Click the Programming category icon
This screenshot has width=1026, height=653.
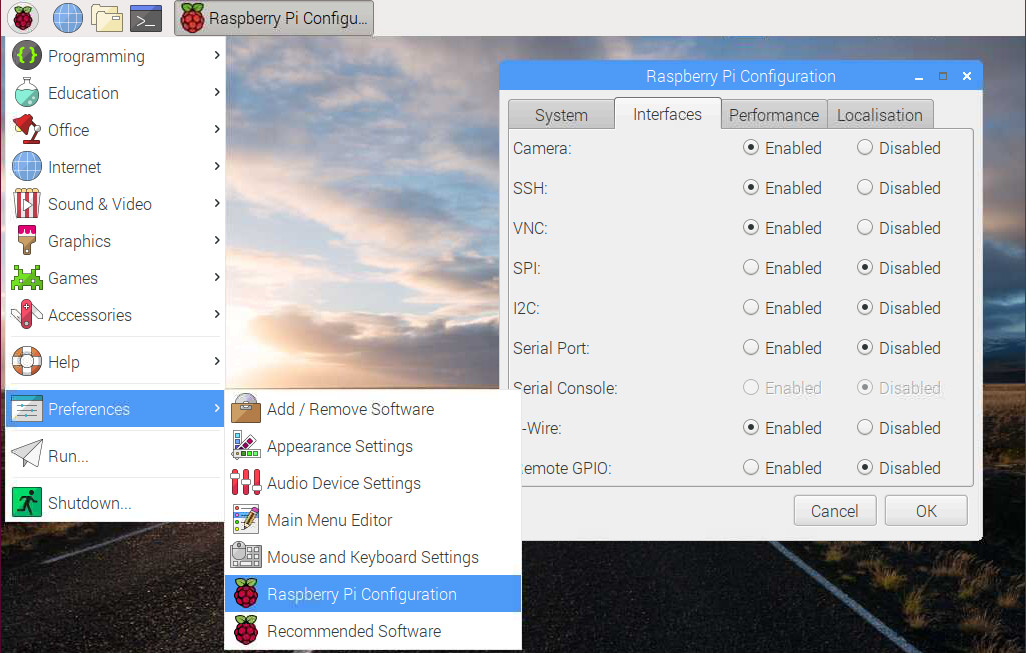27,56
